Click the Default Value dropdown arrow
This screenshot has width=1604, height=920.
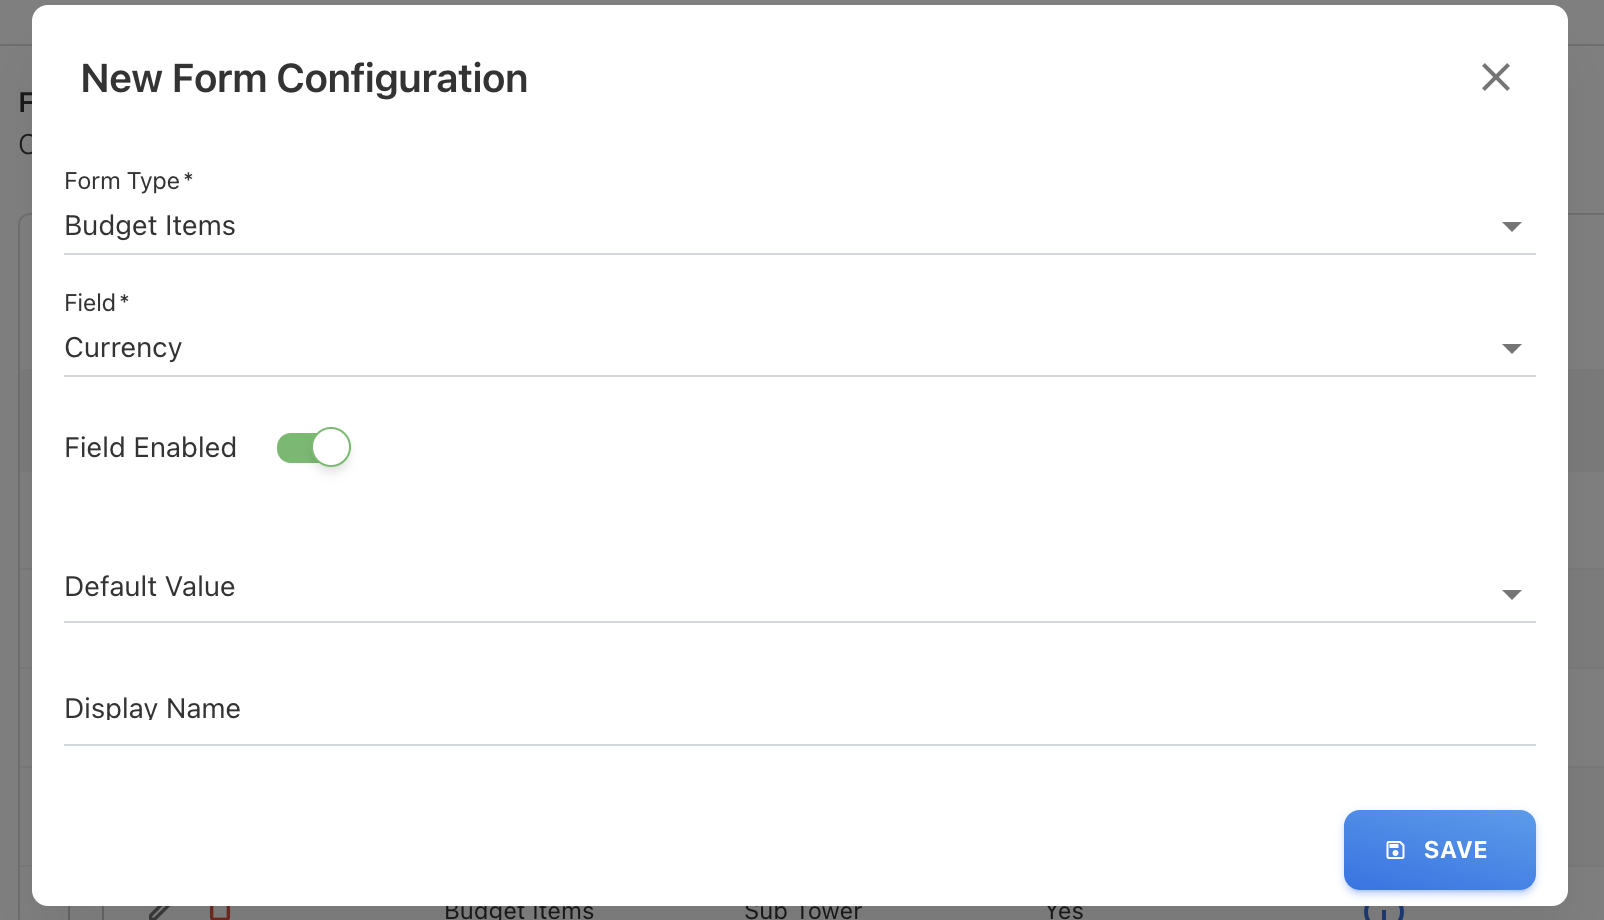tap(1511, 595)
